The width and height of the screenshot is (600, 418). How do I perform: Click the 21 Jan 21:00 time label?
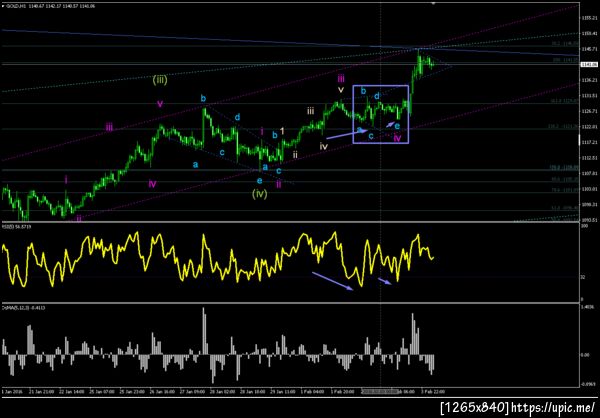point(40,392)
